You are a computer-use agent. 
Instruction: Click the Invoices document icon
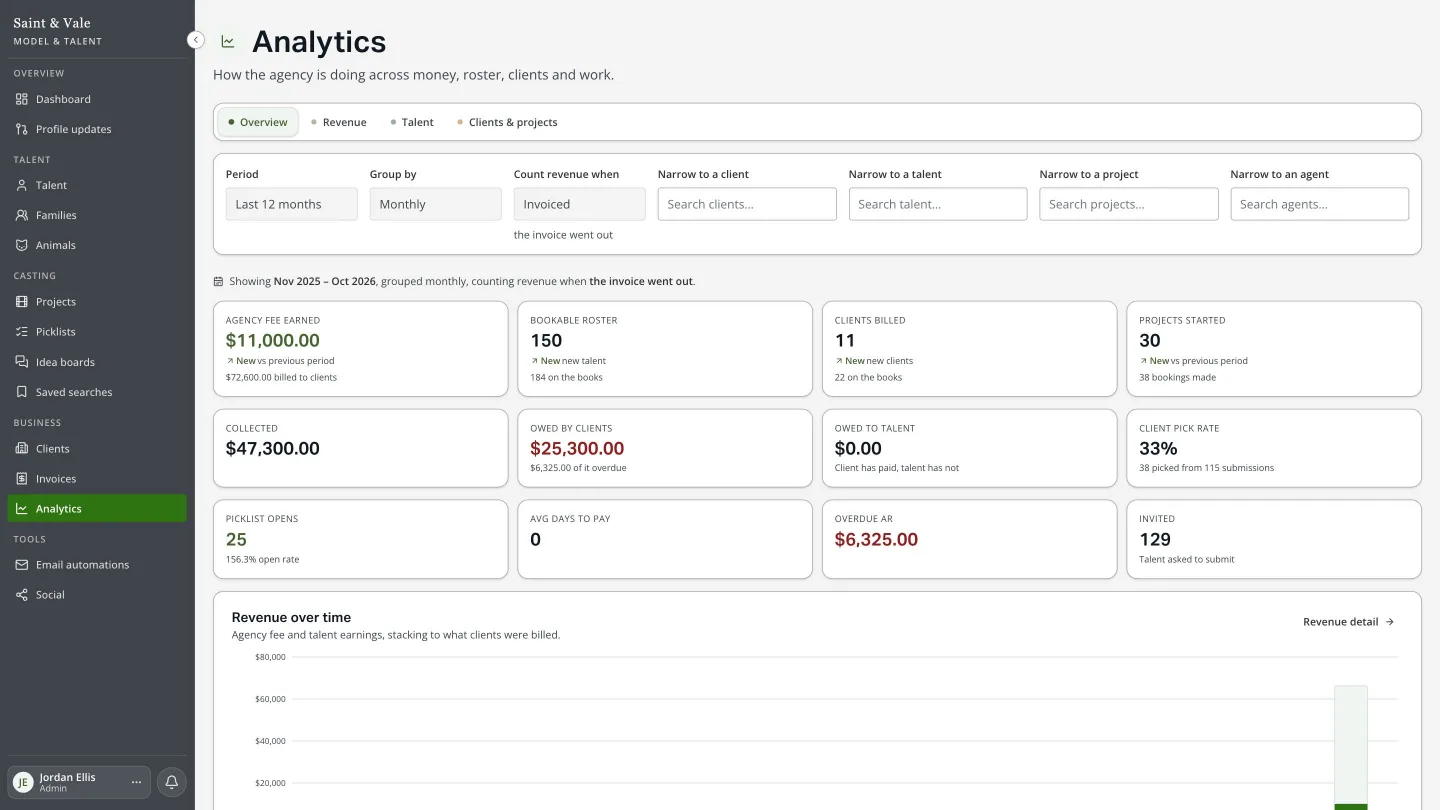point(22,479)
